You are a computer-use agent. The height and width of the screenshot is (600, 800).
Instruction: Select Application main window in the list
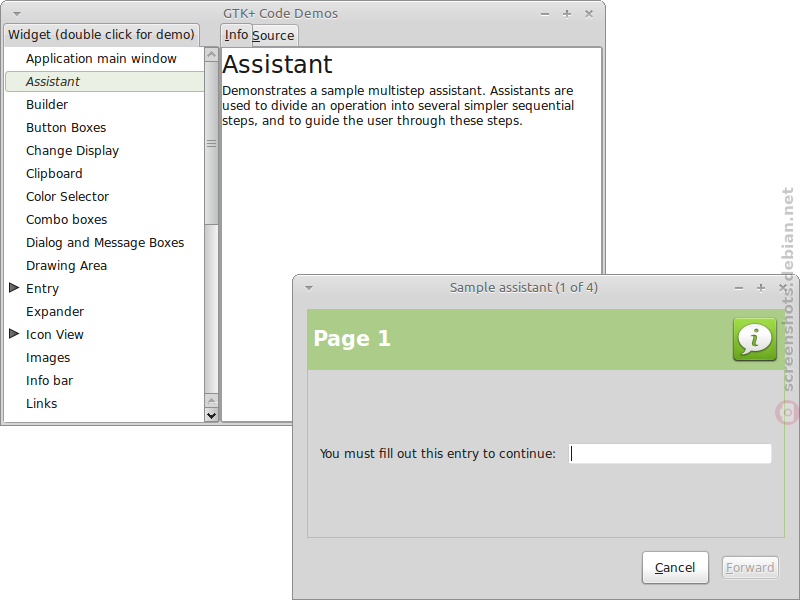(102, 59)
